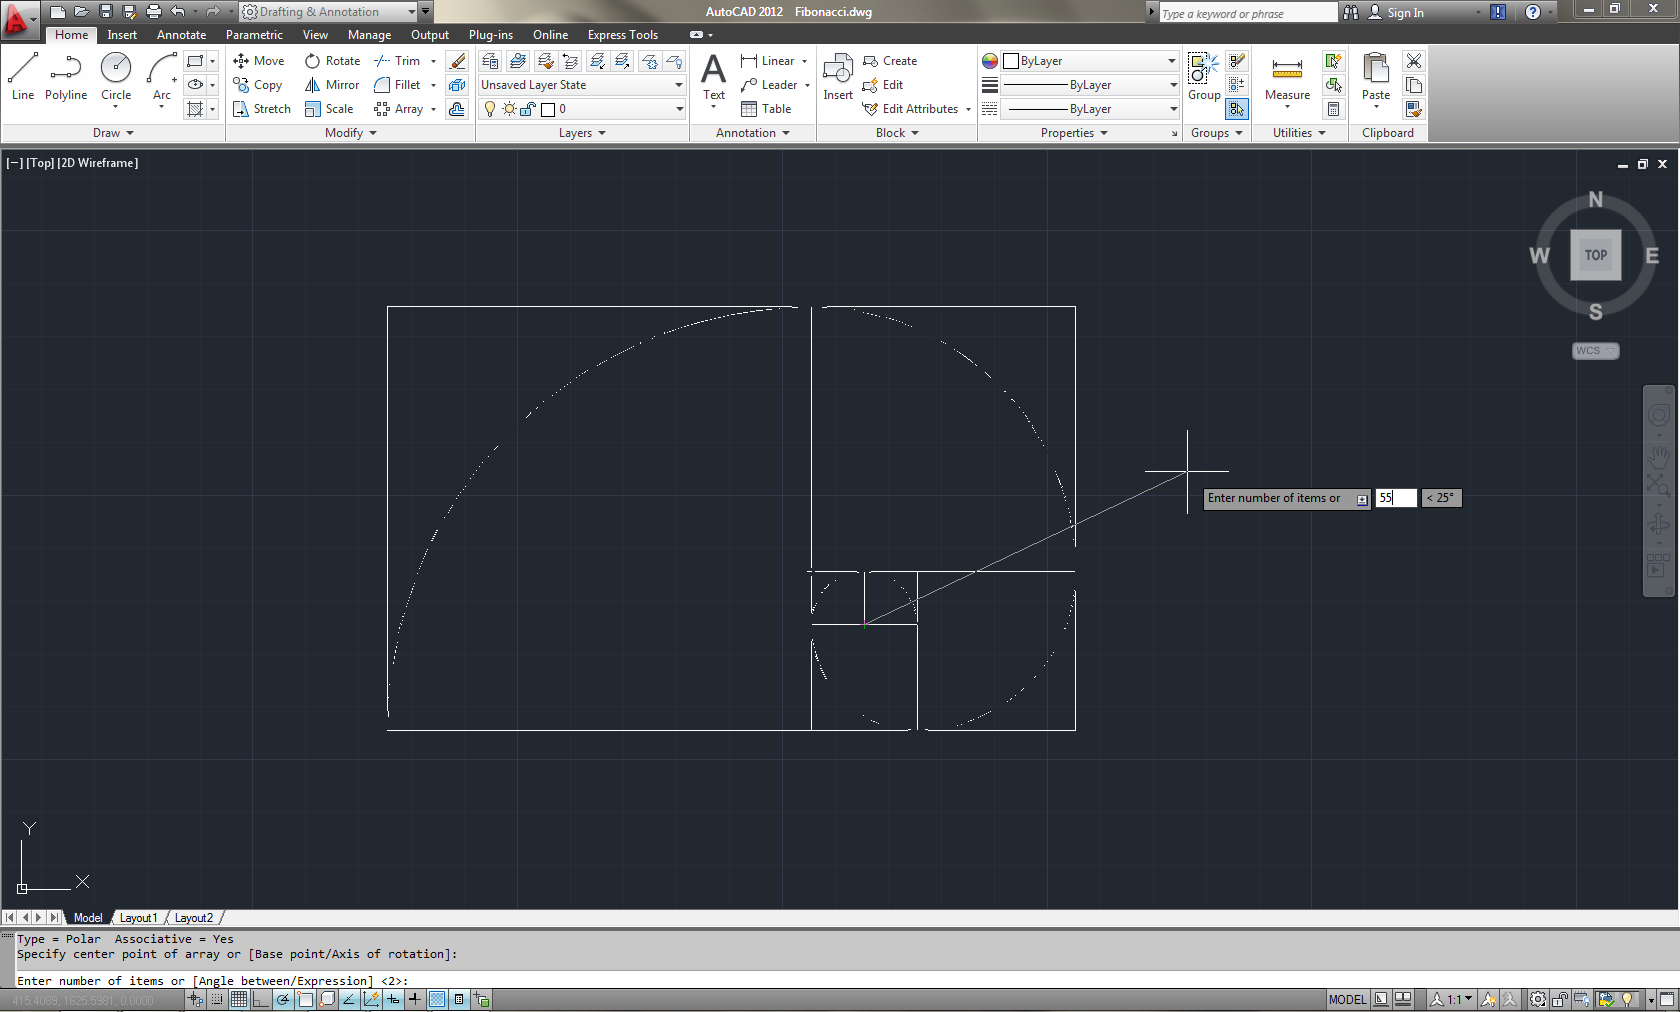This screenshot has height=1012, width=1680.
Task: Click the TOP face of ViewCube
Action: coord(1595,255)
